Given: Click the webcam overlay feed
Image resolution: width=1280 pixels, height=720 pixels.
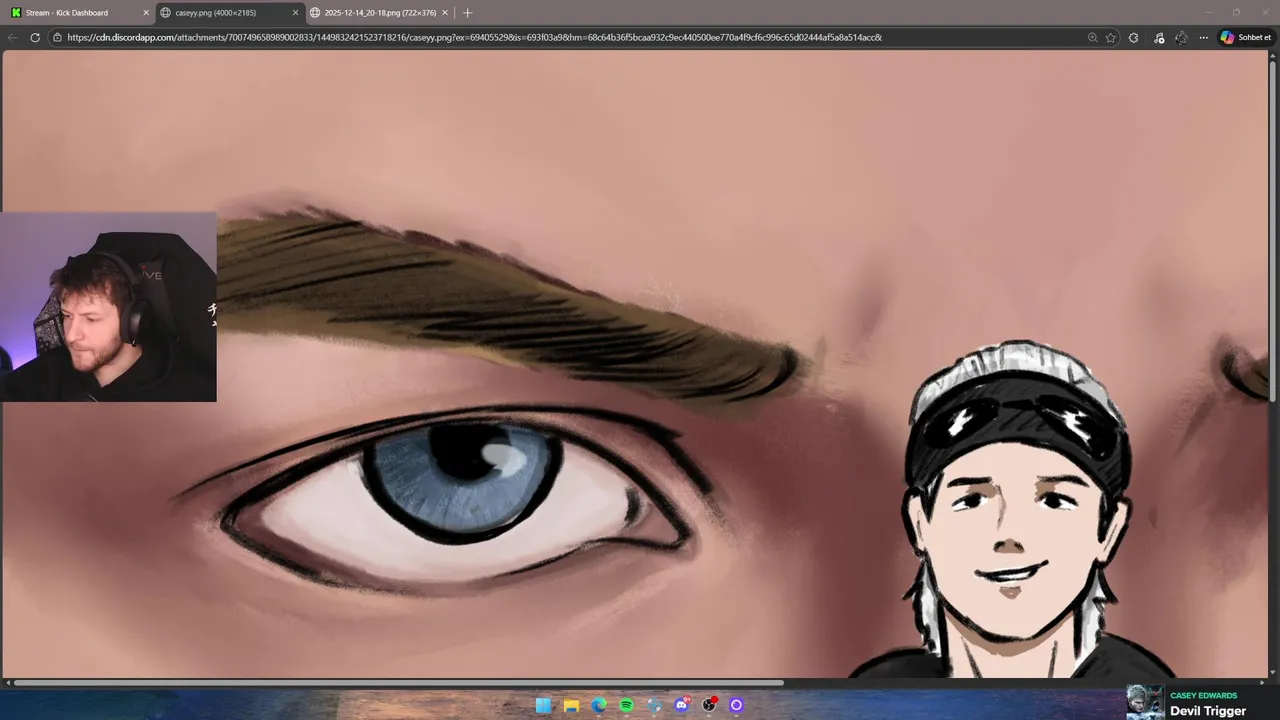Looking at the screenshot, I should pyautogui.click(x=108, y=307).
